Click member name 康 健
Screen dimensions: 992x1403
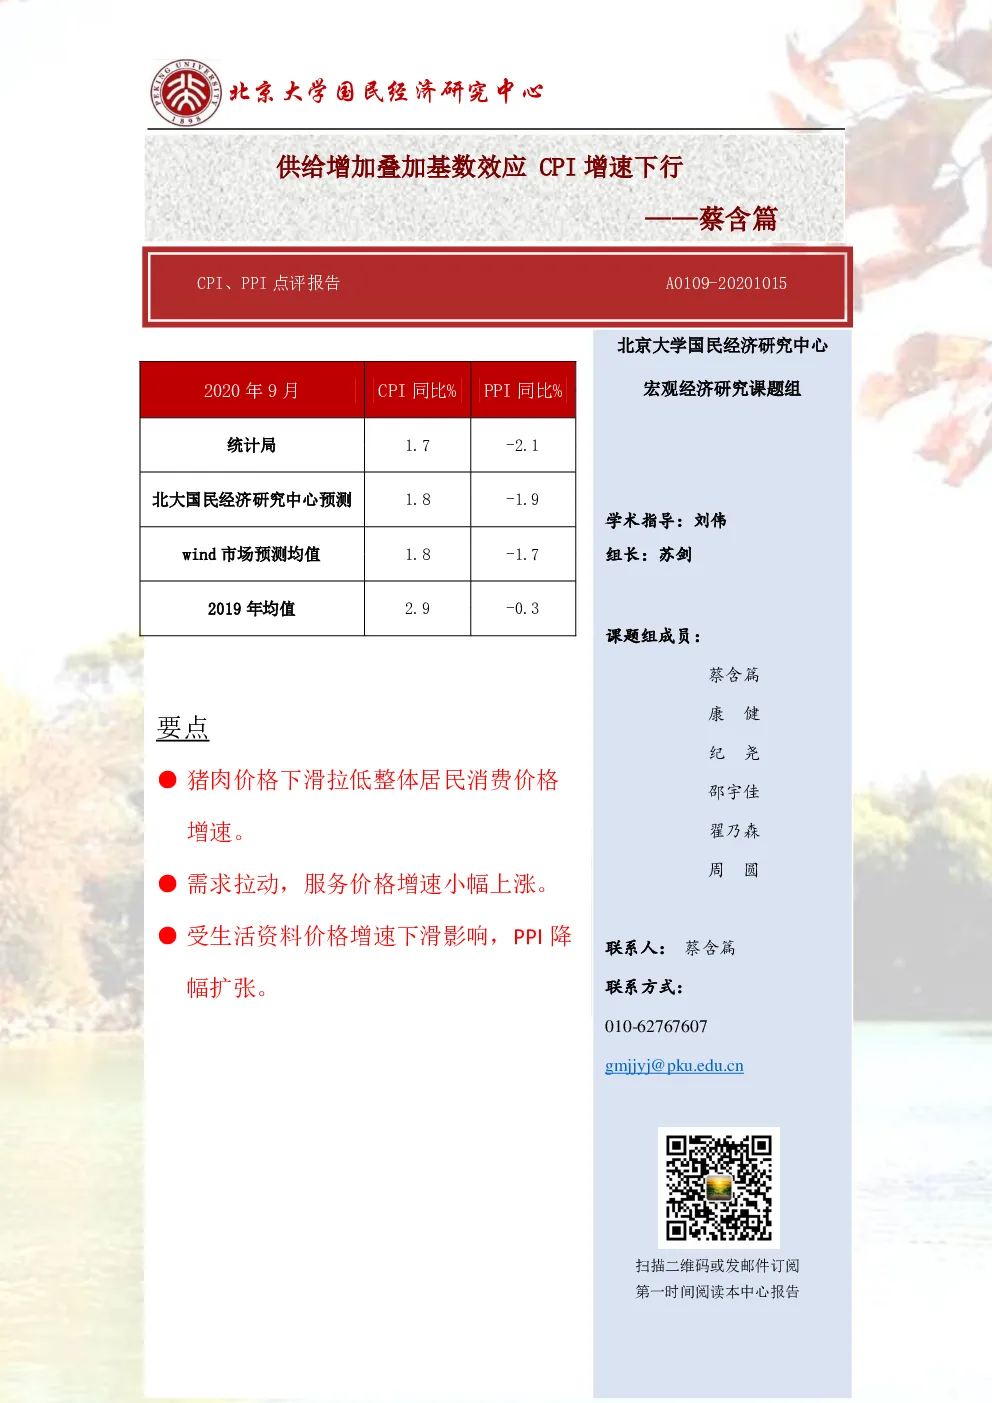point(734,714)
